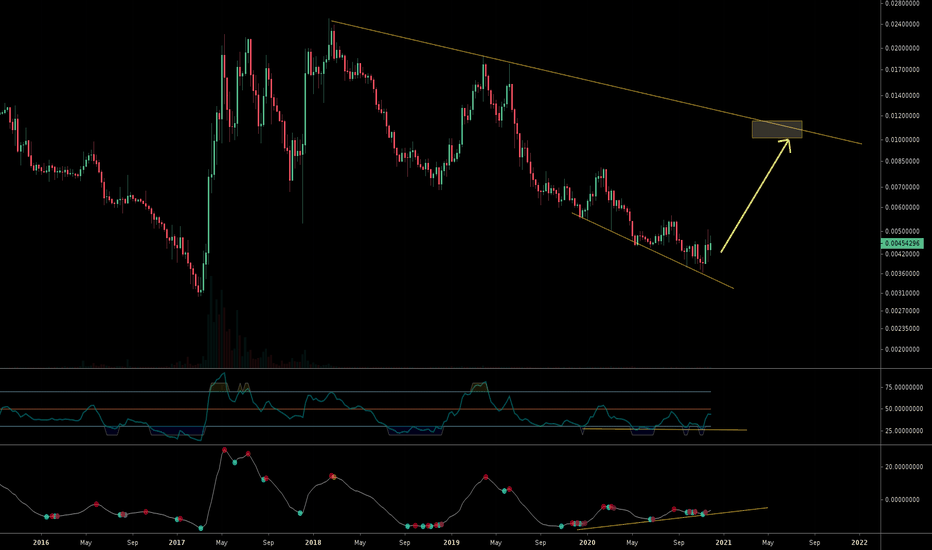Click the 2018 year label on time axis
The image size is (932, 550).
coord(313,542)
